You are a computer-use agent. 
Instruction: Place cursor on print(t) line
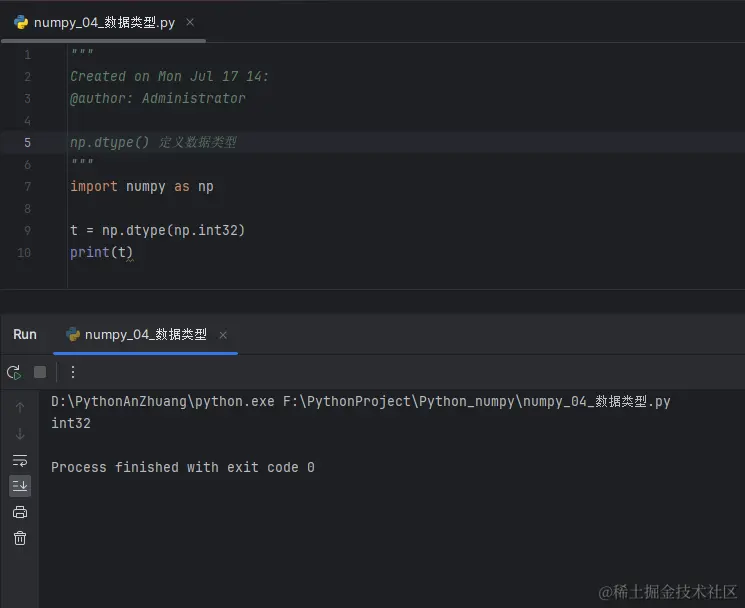click(x=101, y=253)
